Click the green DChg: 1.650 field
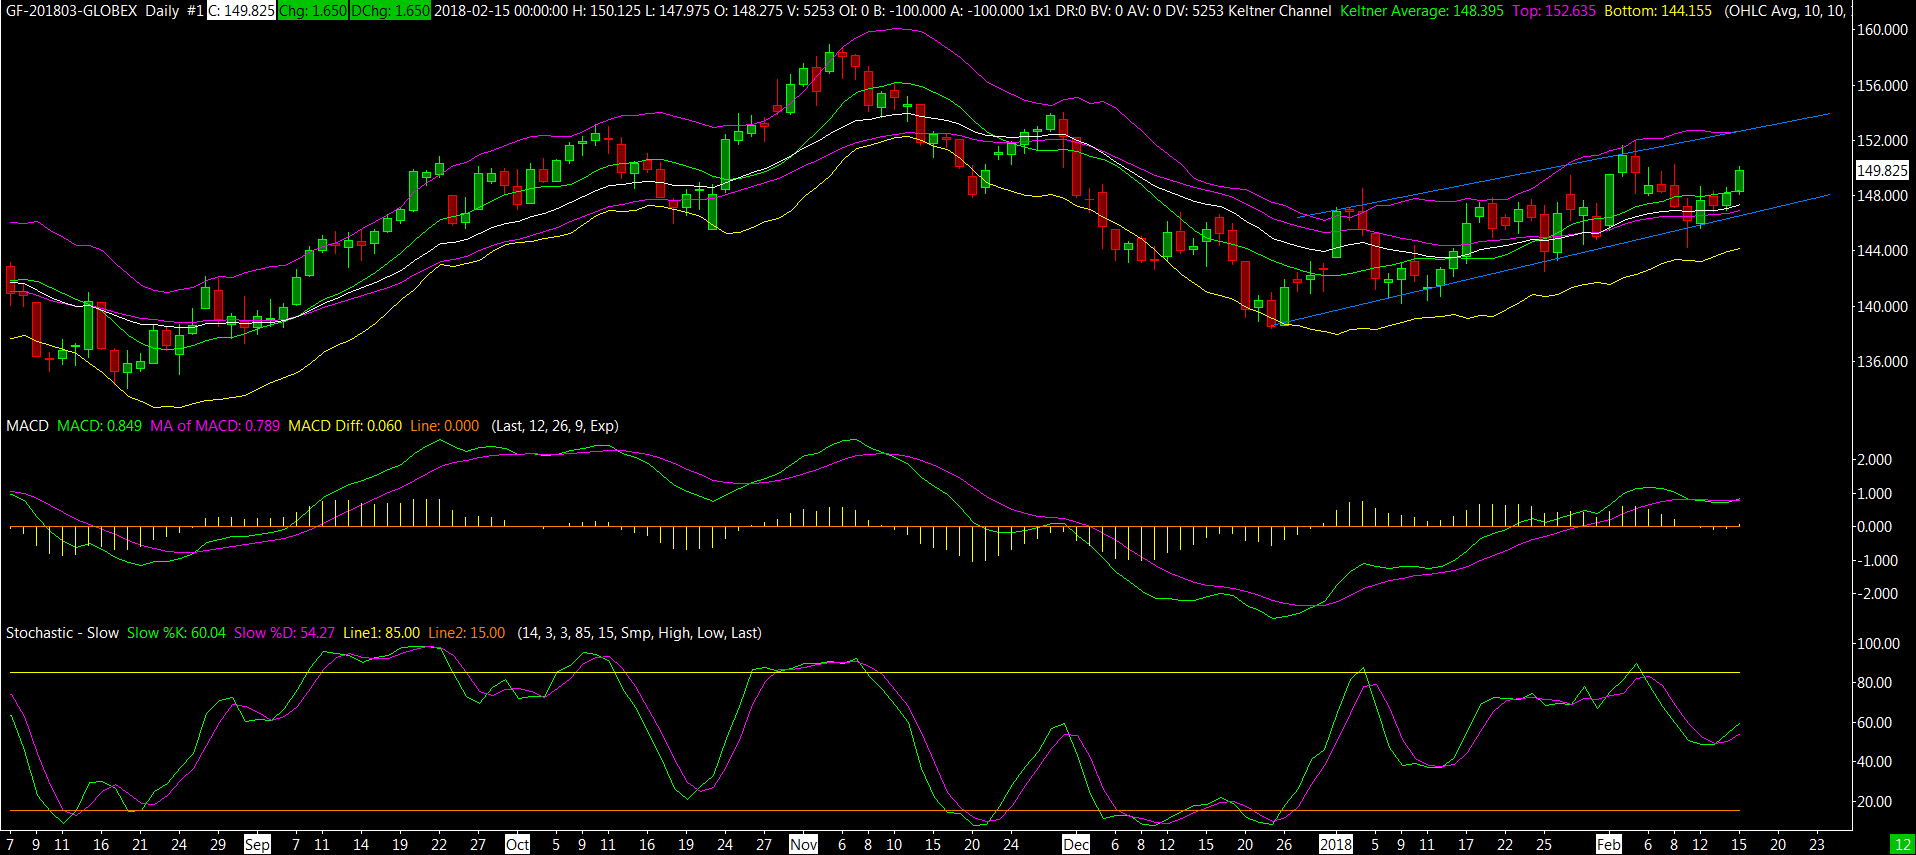 coord(390,11)
